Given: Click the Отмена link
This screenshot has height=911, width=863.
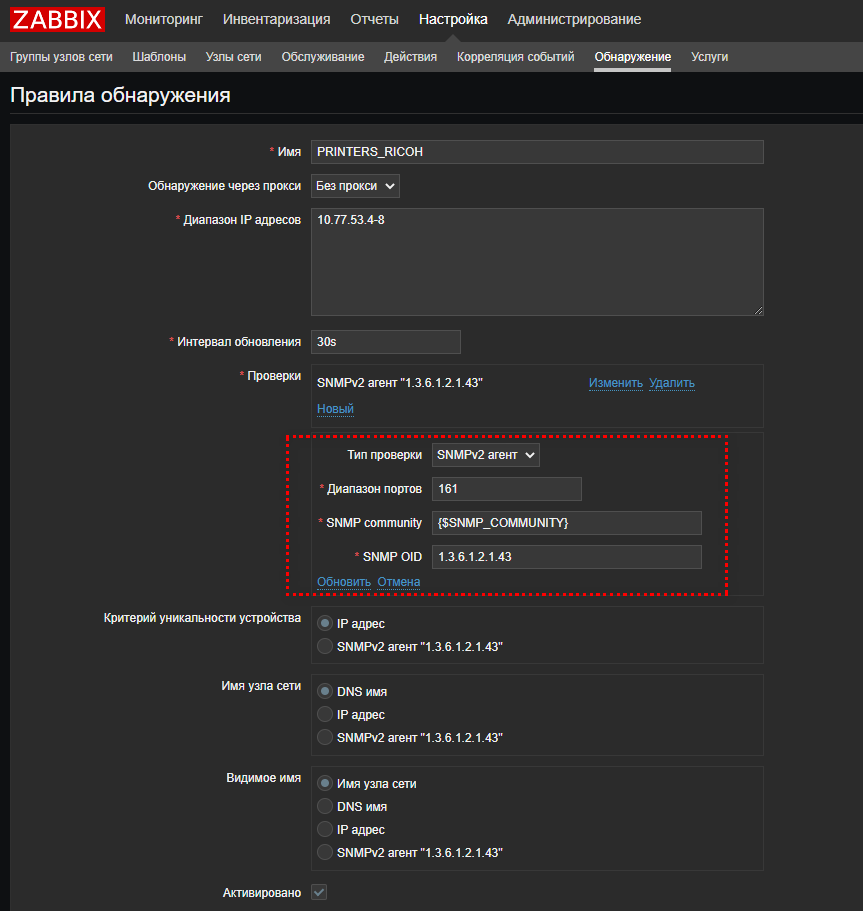Looking at the screenshot, I should (x=398, y=582).
